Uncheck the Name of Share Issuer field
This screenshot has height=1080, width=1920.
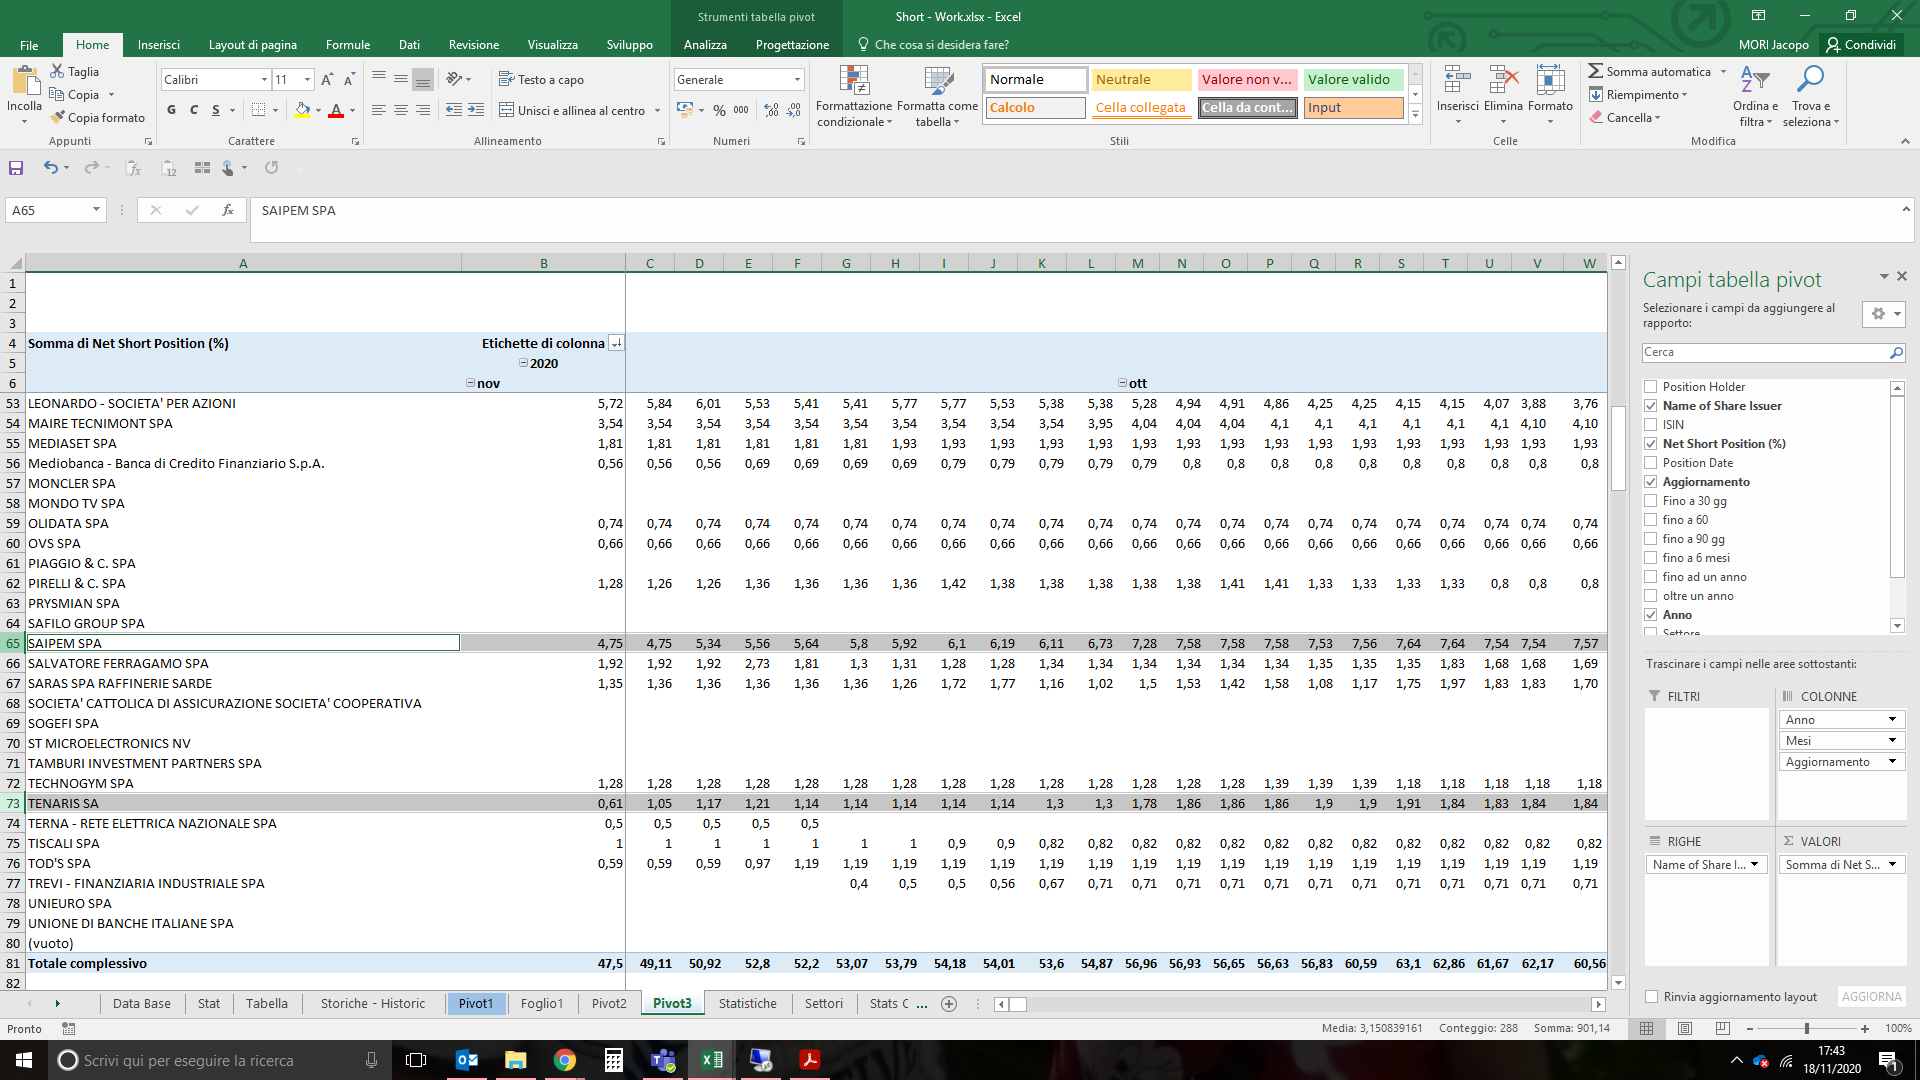[1651, 406]
